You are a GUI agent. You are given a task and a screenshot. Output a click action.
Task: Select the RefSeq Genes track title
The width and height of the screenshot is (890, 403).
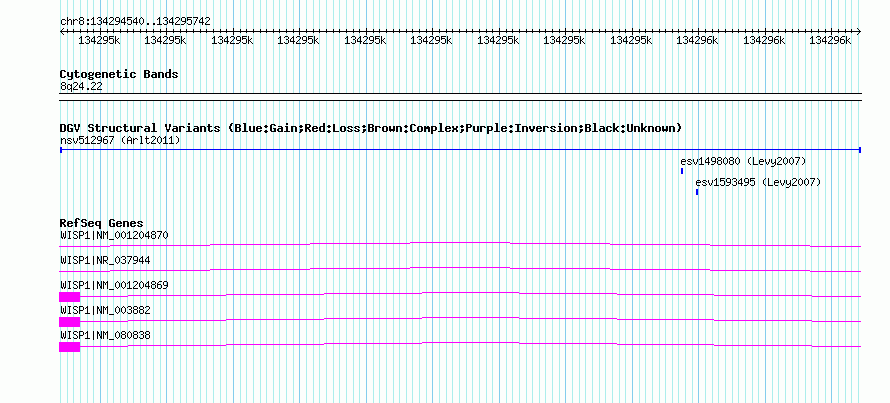pos(102,223)
